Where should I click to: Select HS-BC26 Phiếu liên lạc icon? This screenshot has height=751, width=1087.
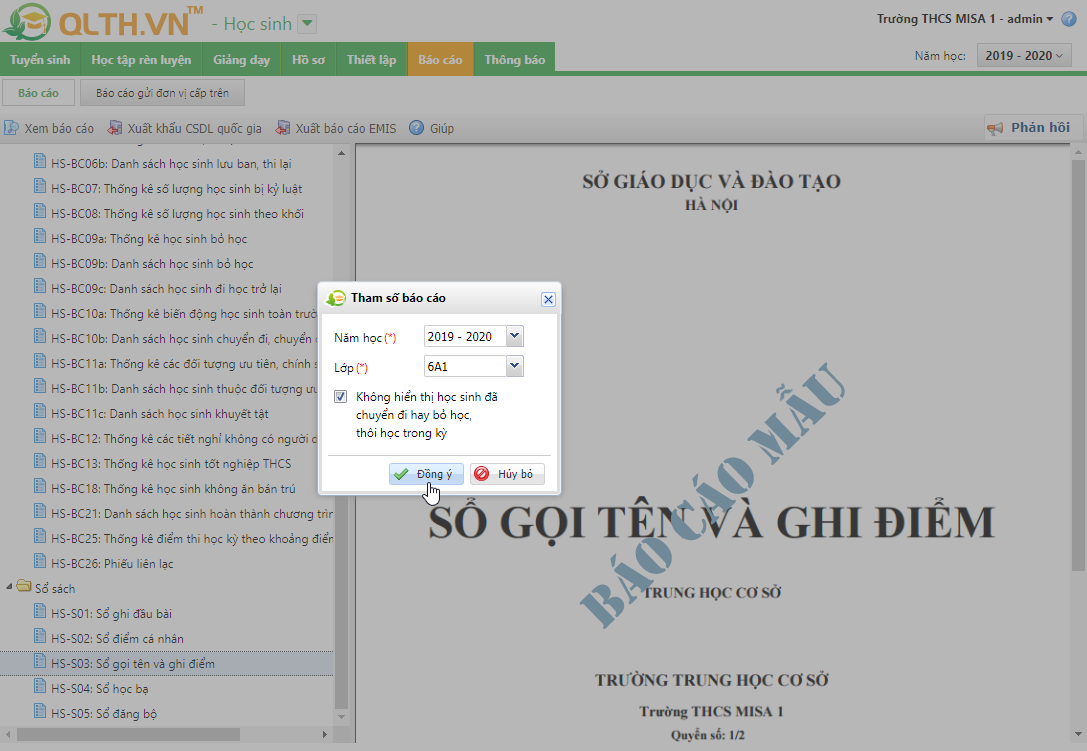click(40, 561)
